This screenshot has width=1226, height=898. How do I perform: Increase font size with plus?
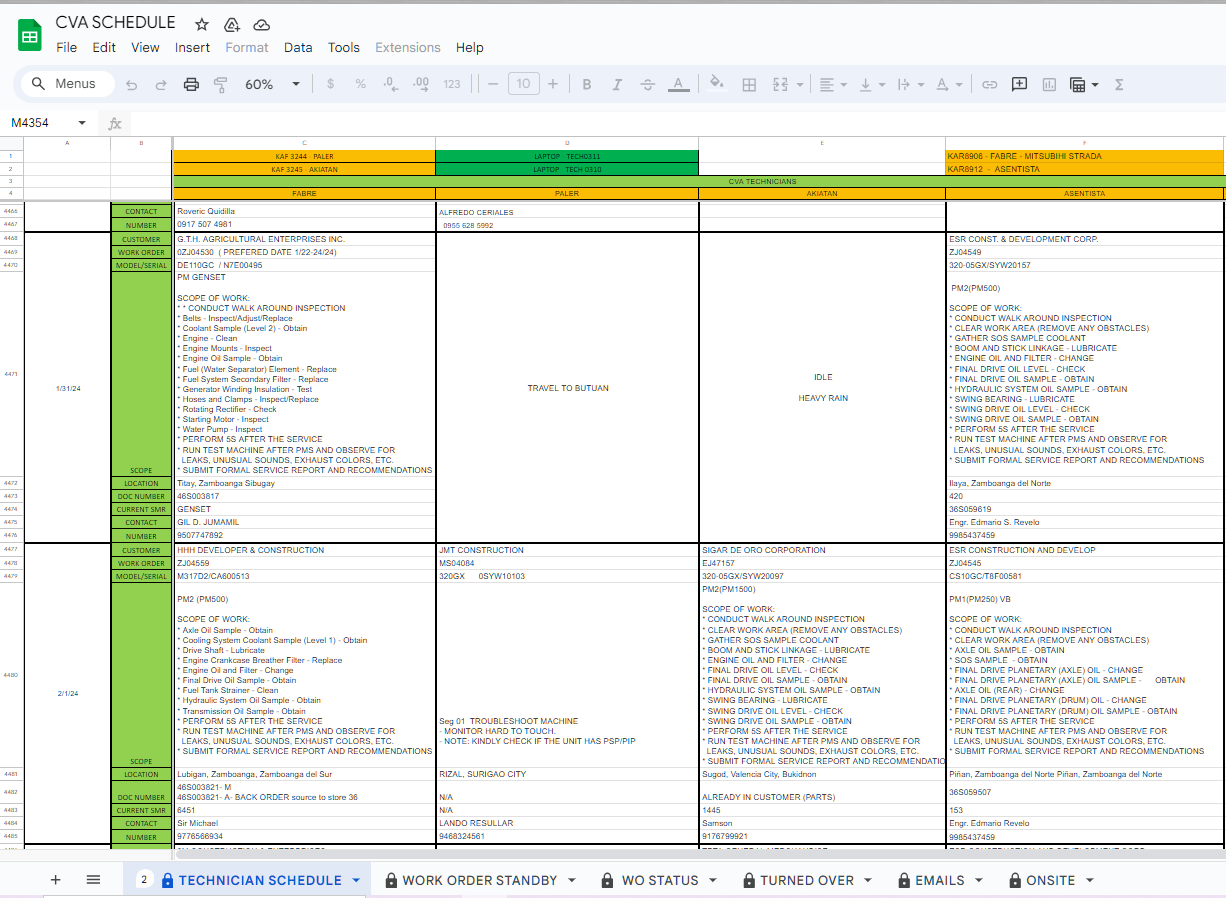coord(553,84)
